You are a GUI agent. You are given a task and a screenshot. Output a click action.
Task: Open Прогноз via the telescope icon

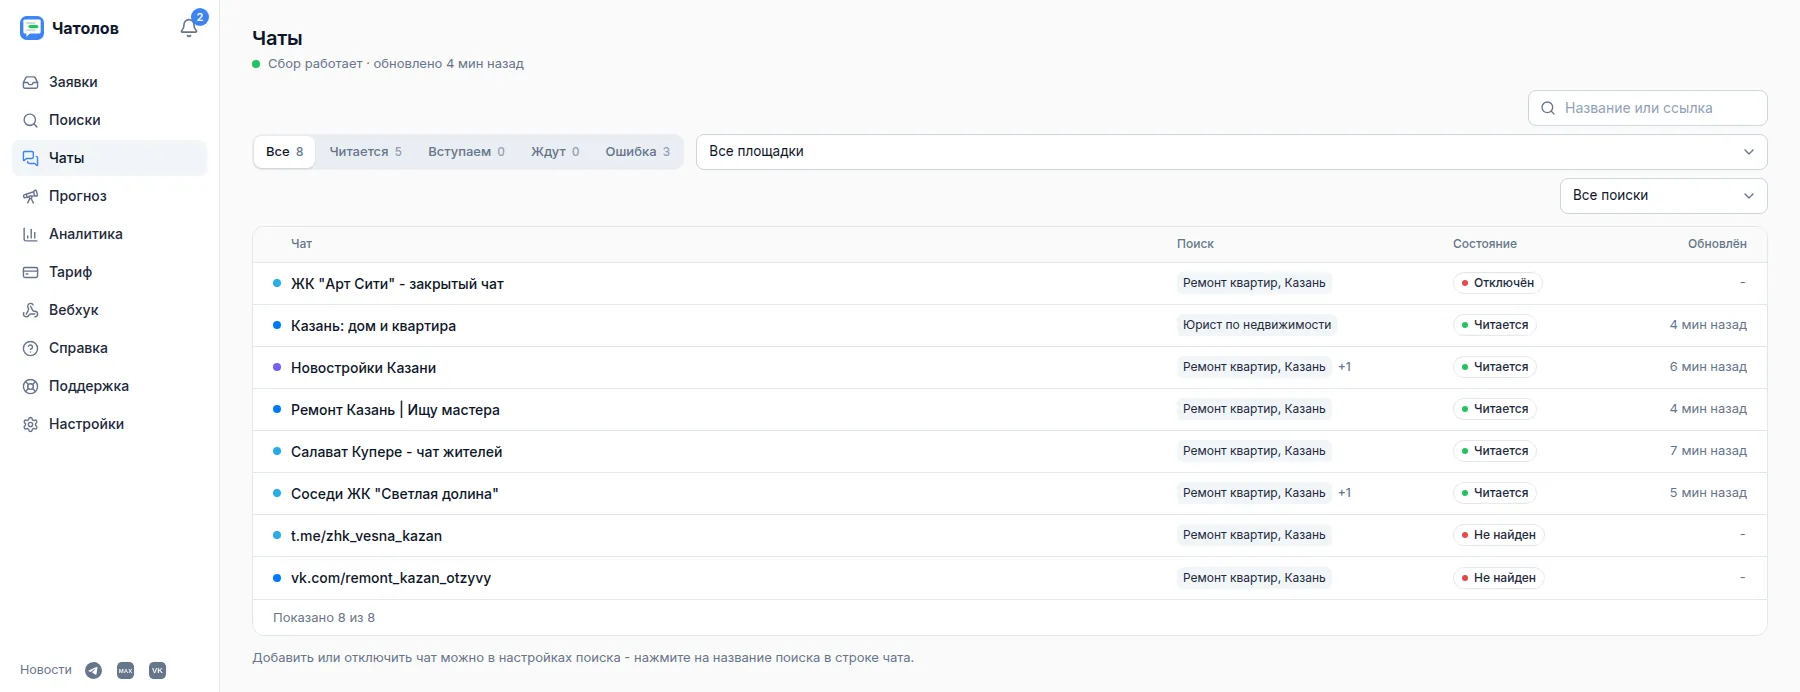coord(31,196)
